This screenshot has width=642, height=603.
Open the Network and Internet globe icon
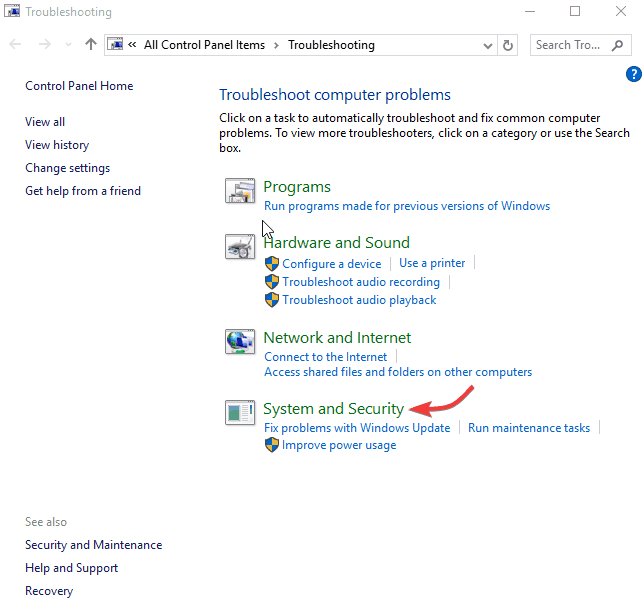click(240, 342)
